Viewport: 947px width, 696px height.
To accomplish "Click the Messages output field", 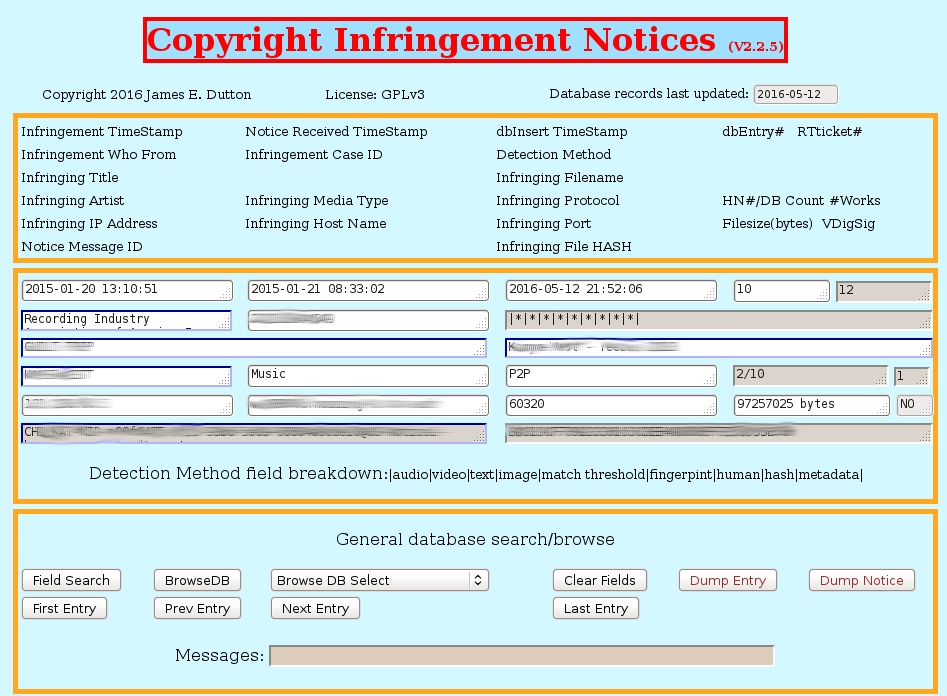I will pos(521,656).
